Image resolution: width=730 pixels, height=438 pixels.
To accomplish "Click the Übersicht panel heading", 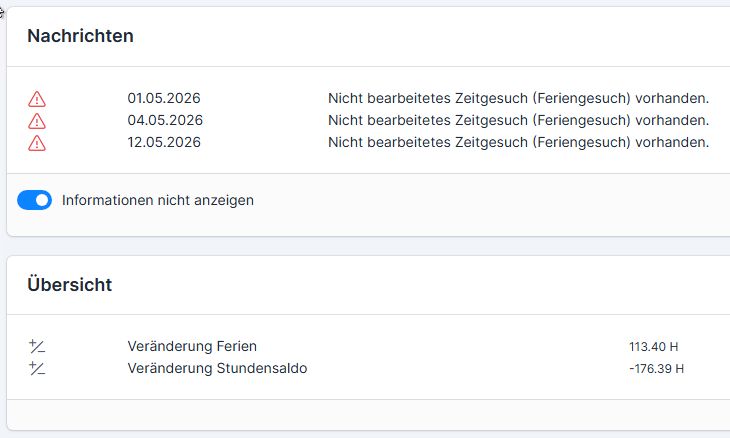I will click(x=70, y=284).
